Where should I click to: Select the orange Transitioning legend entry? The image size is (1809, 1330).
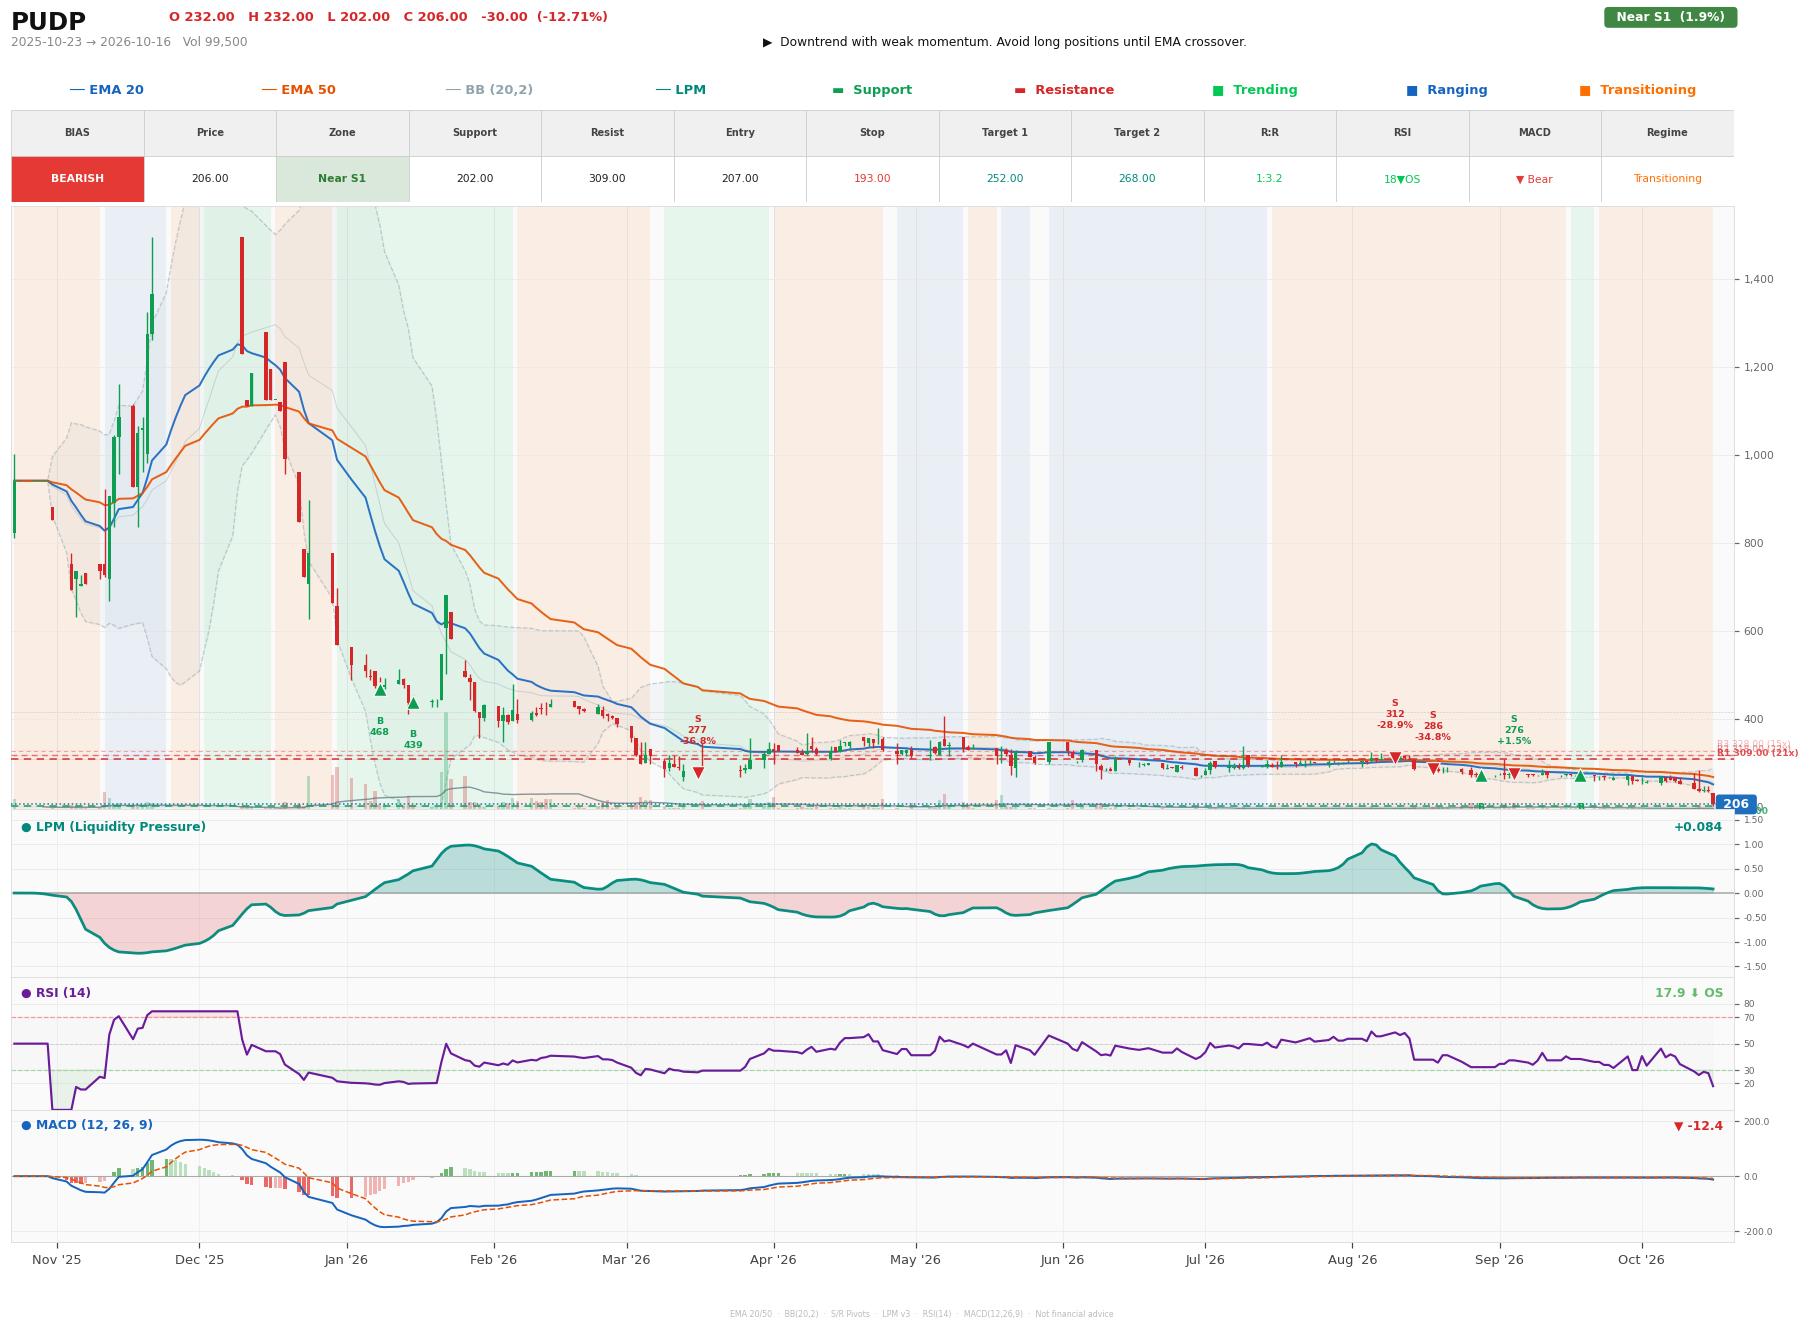(x=1638, y=90)
